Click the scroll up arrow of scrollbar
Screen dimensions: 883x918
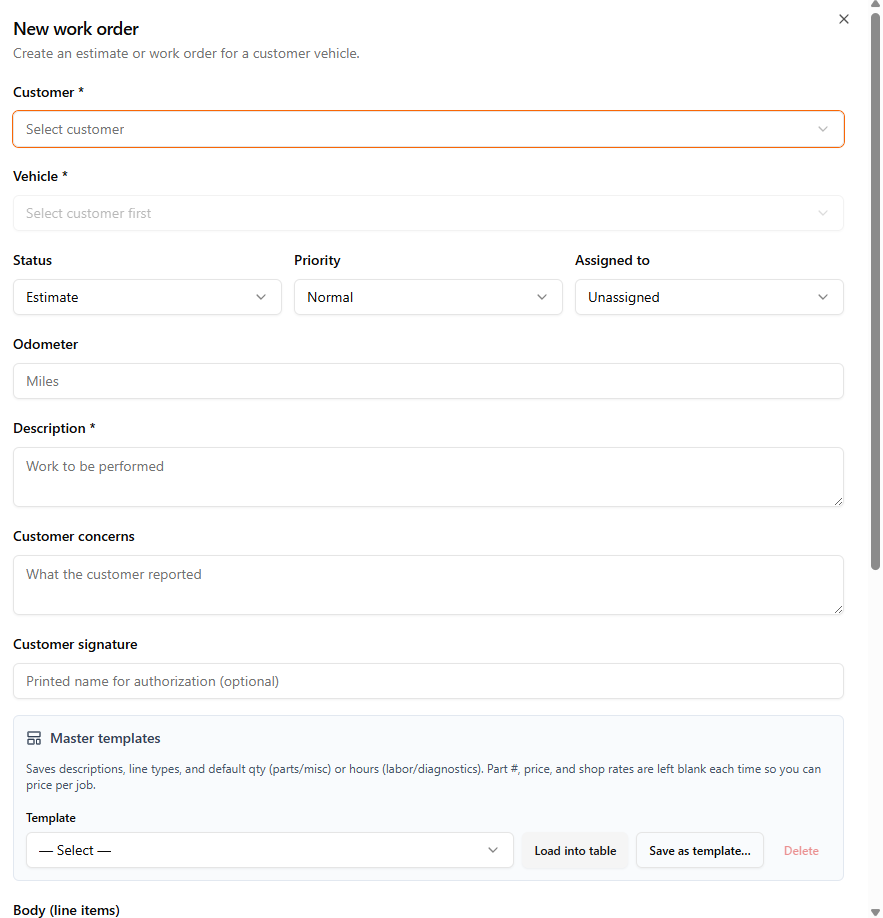(876, 6)
